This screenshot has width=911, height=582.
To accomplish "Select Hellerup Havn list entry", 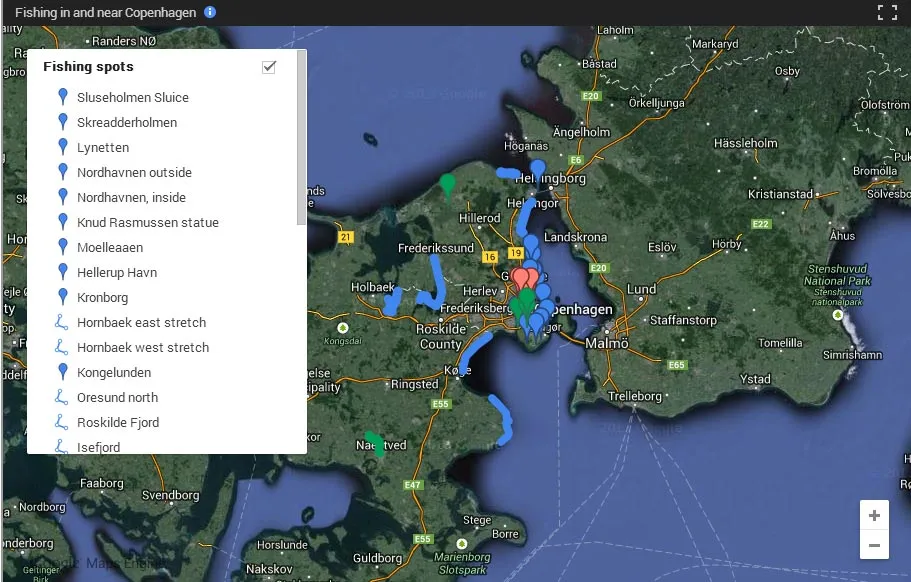I will pos(117,272).
